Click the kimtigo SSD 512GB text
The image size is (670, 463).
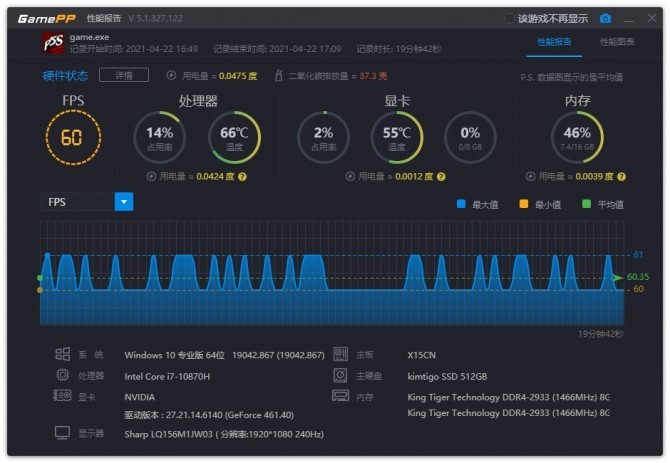[x=447, y=376]
